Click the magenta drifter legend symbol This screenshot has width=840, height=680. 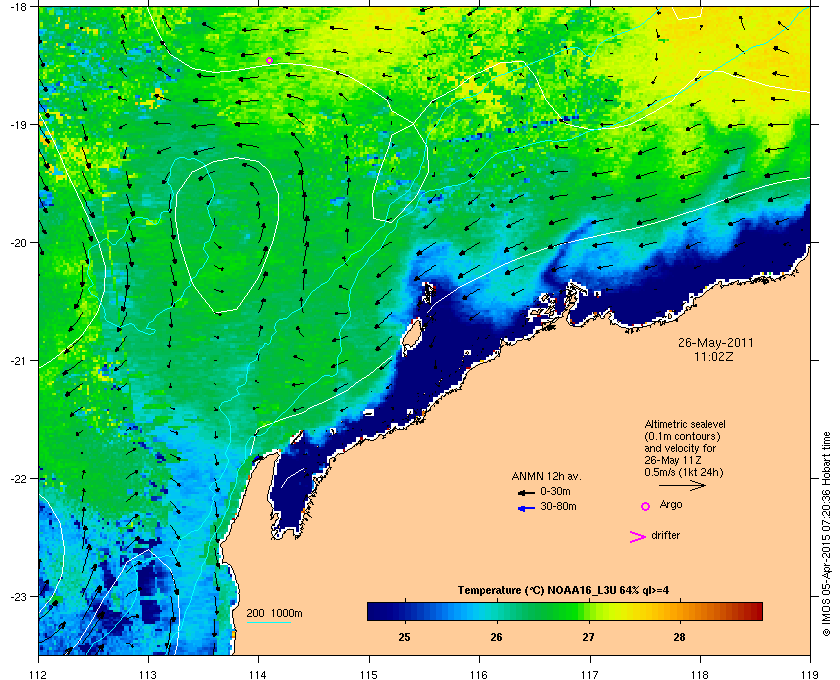click(638, 537)
